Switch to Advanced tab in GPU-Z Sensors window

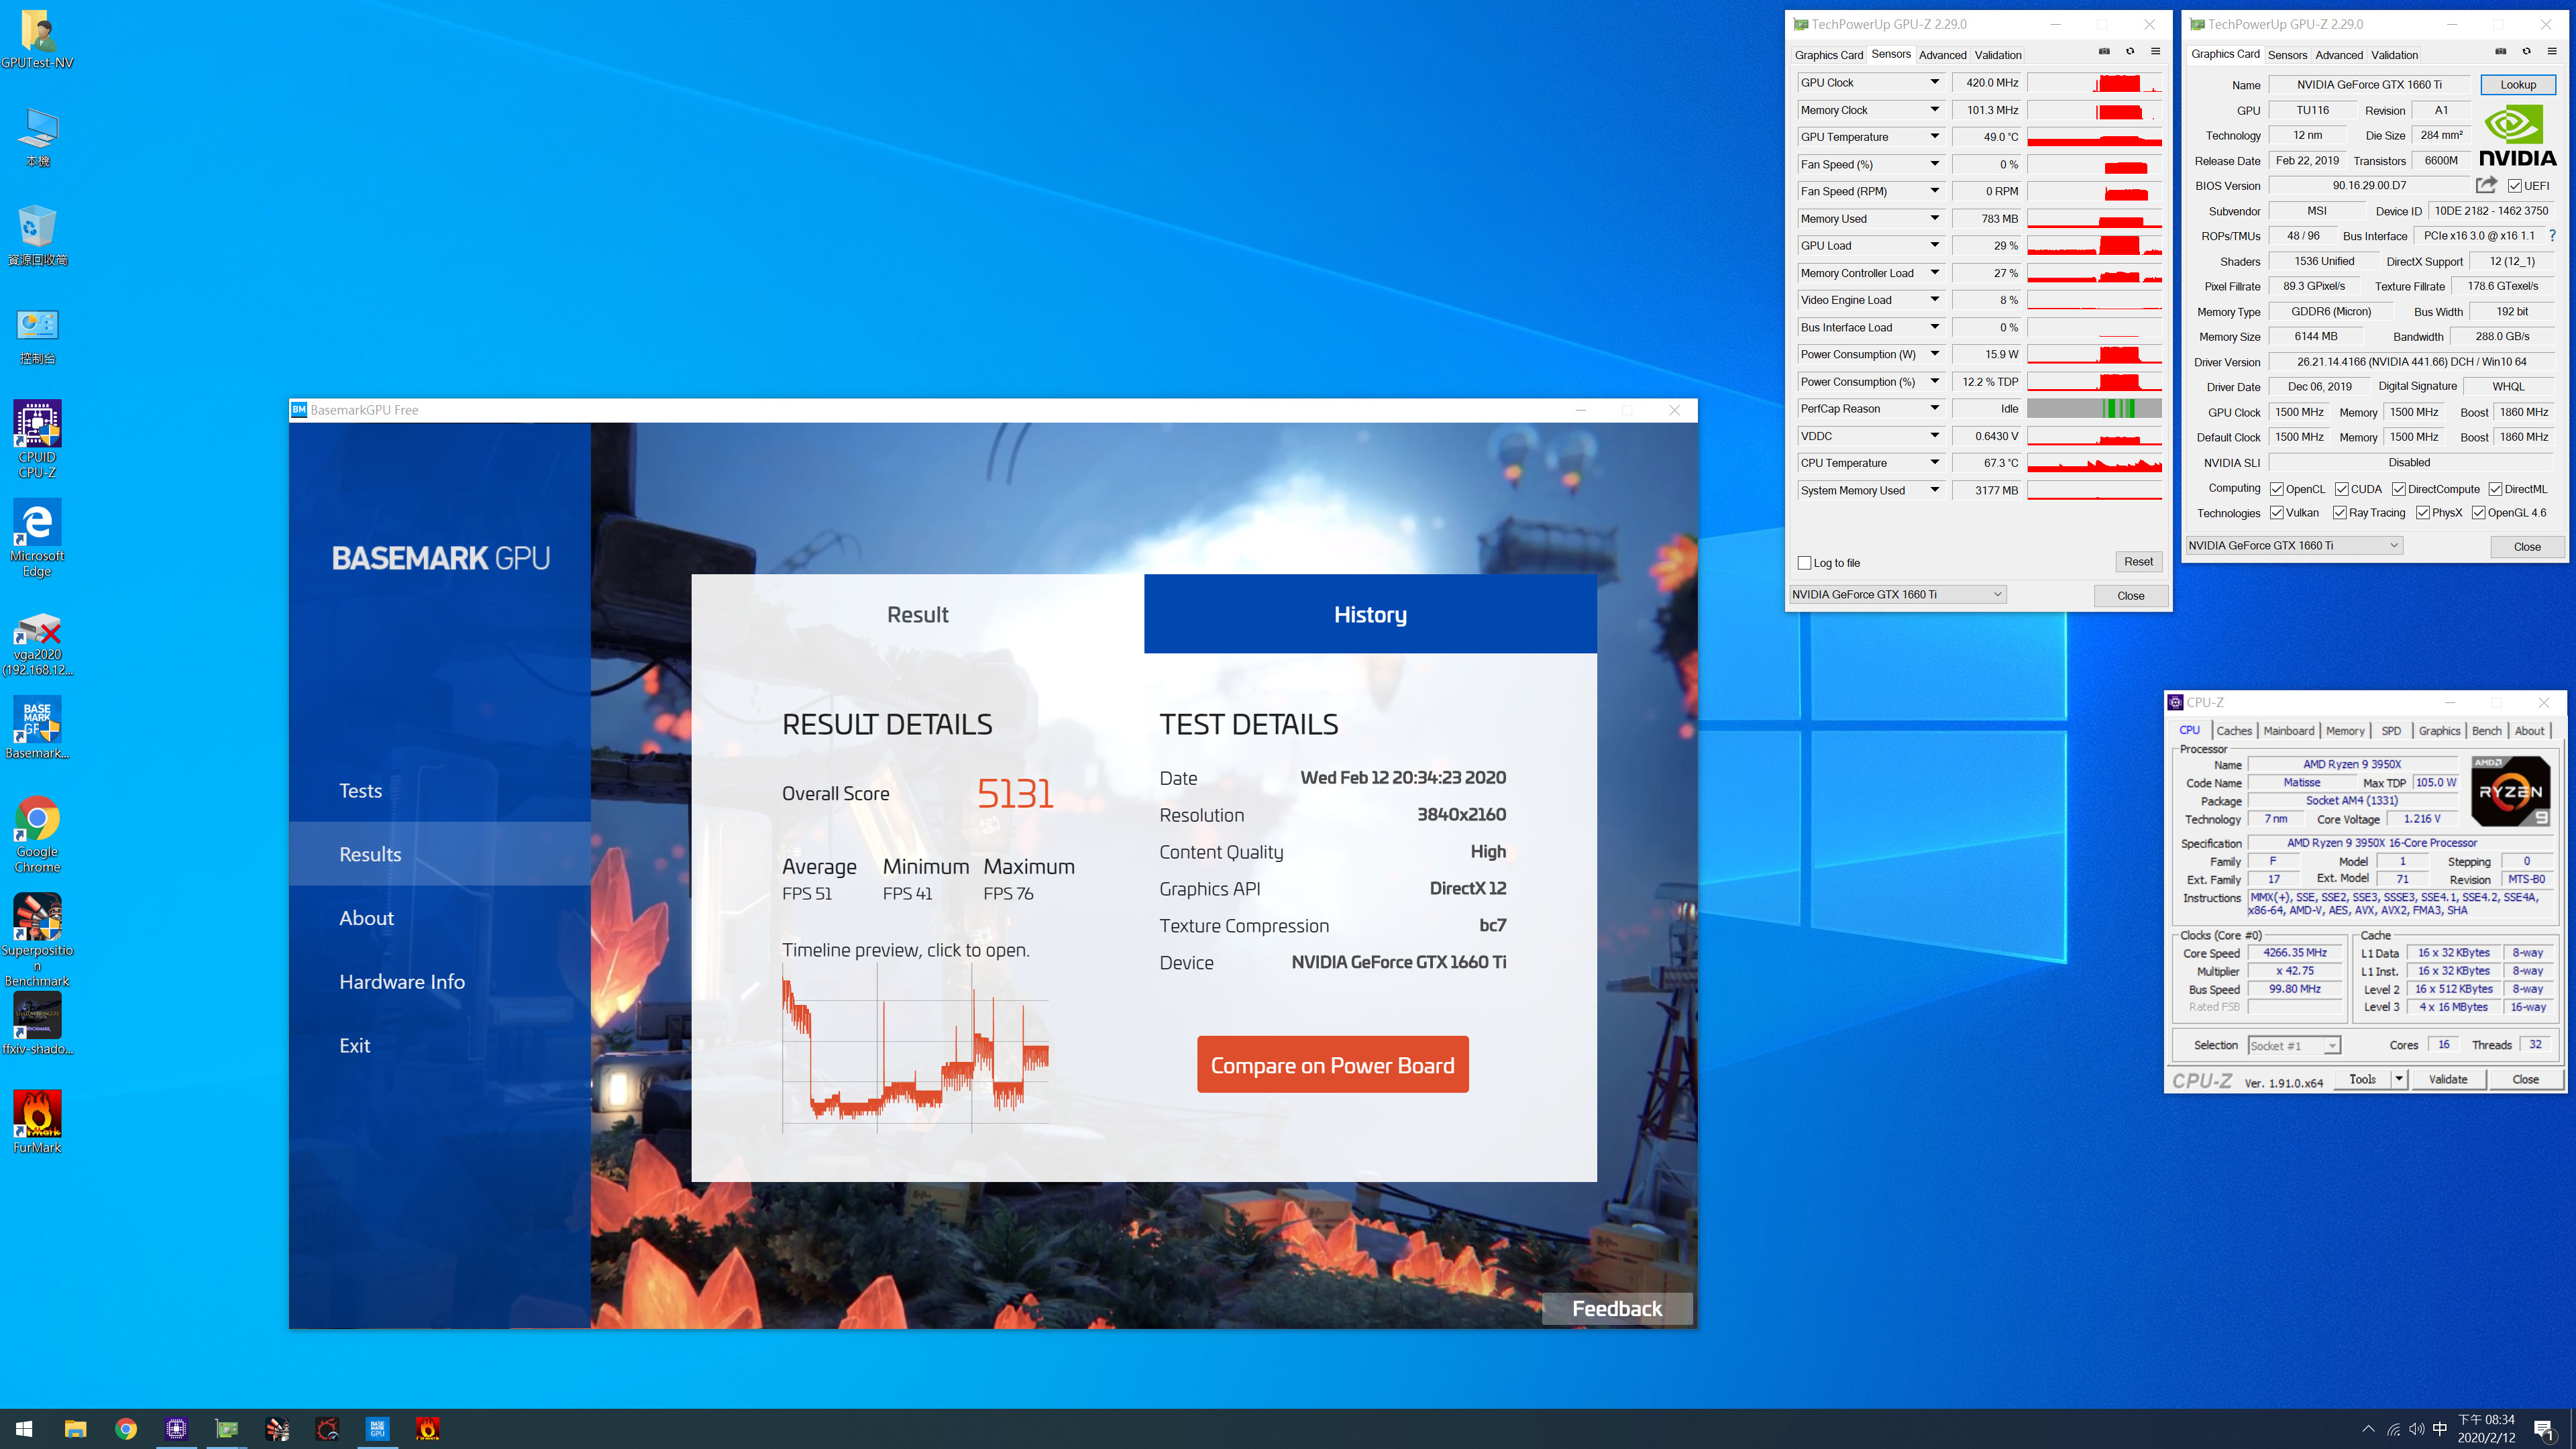(1942, 55)
